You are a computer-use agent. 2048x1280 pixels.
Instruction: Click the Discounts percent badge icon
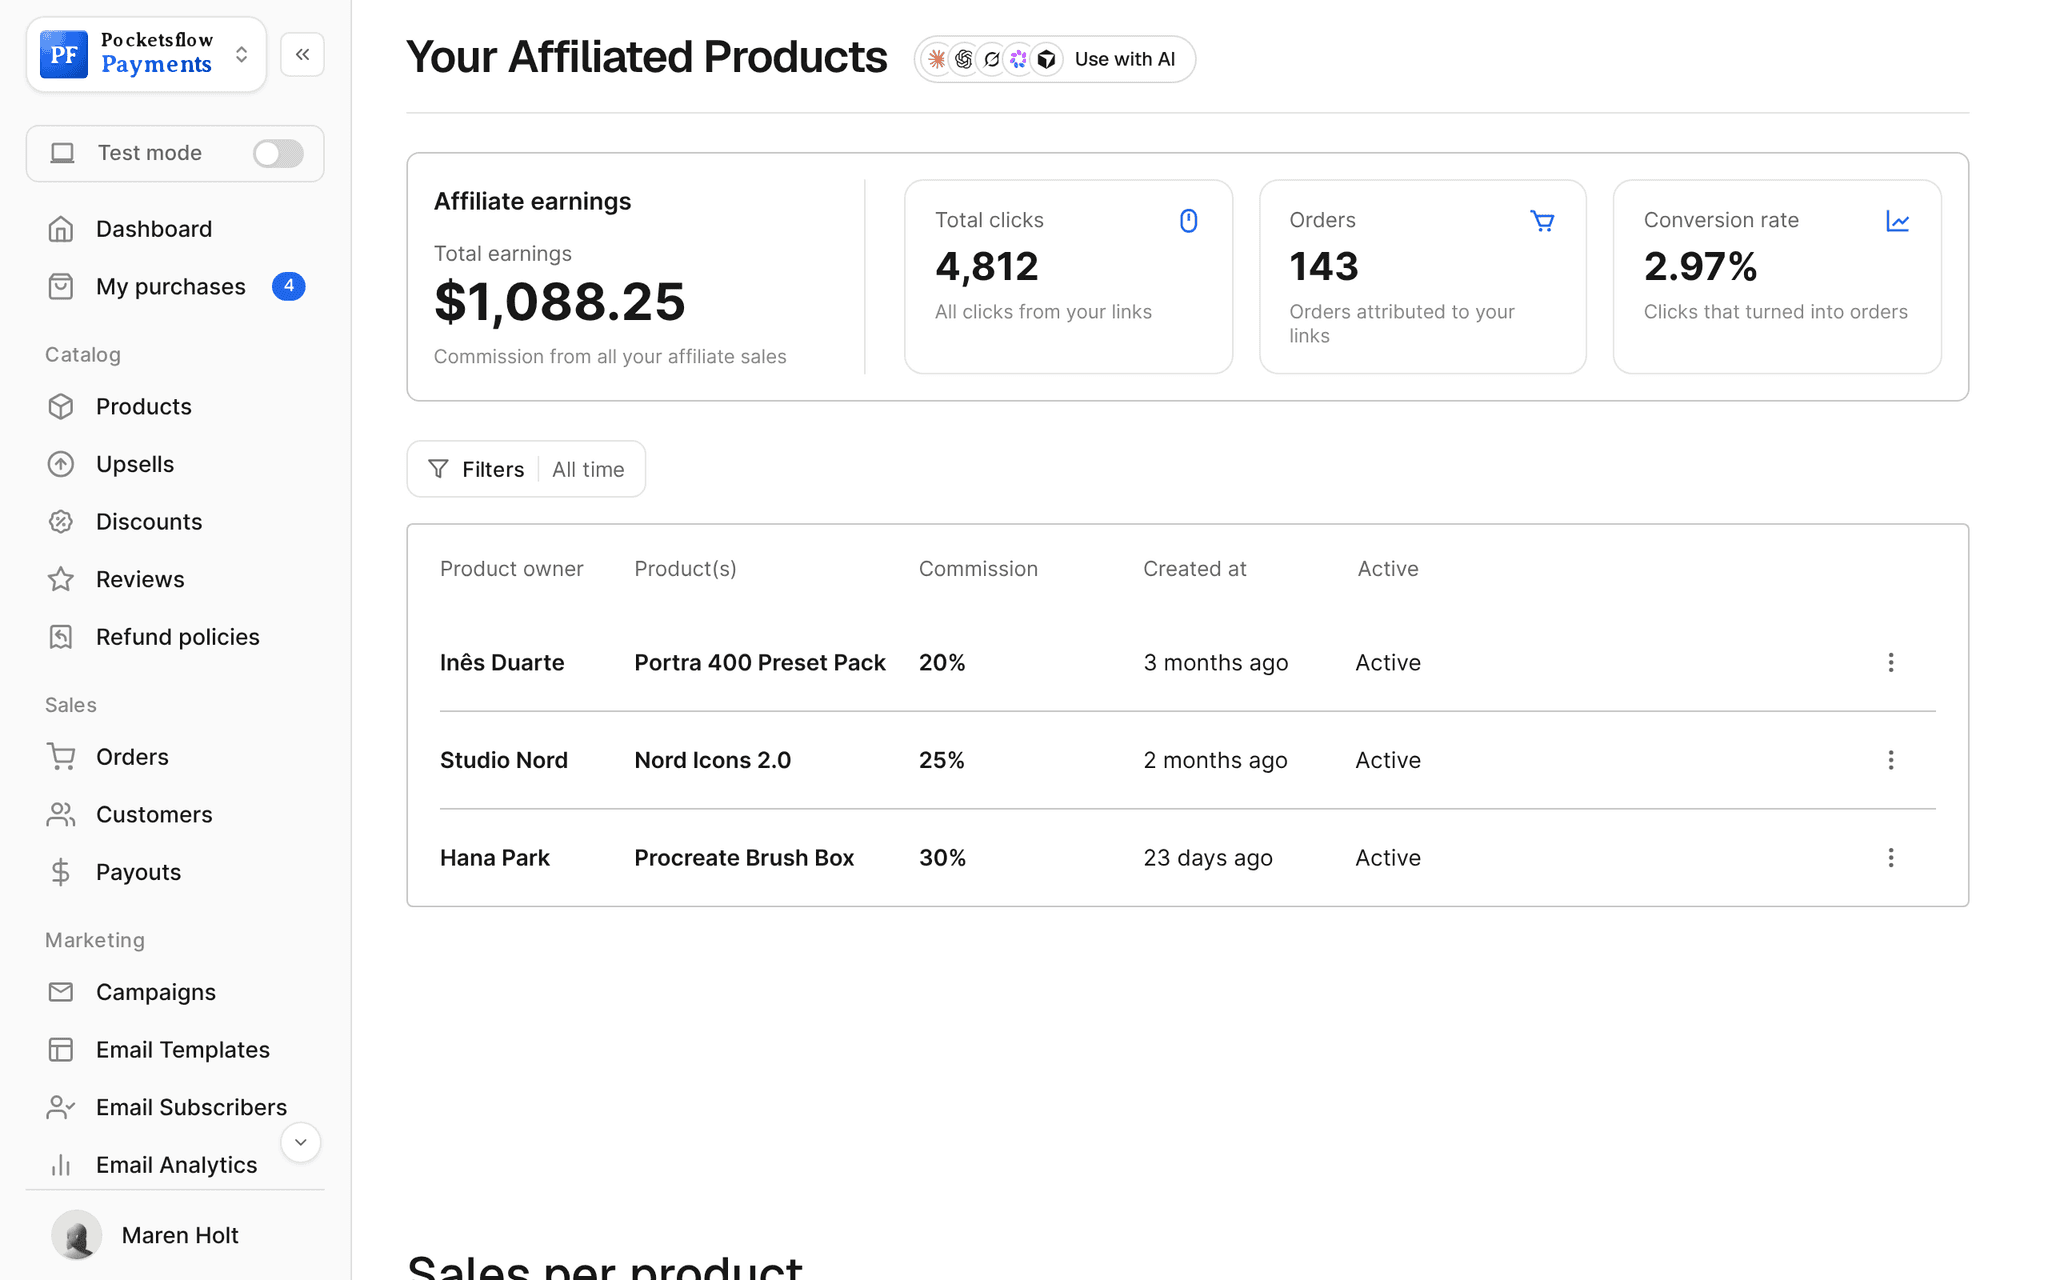[61, 522]
